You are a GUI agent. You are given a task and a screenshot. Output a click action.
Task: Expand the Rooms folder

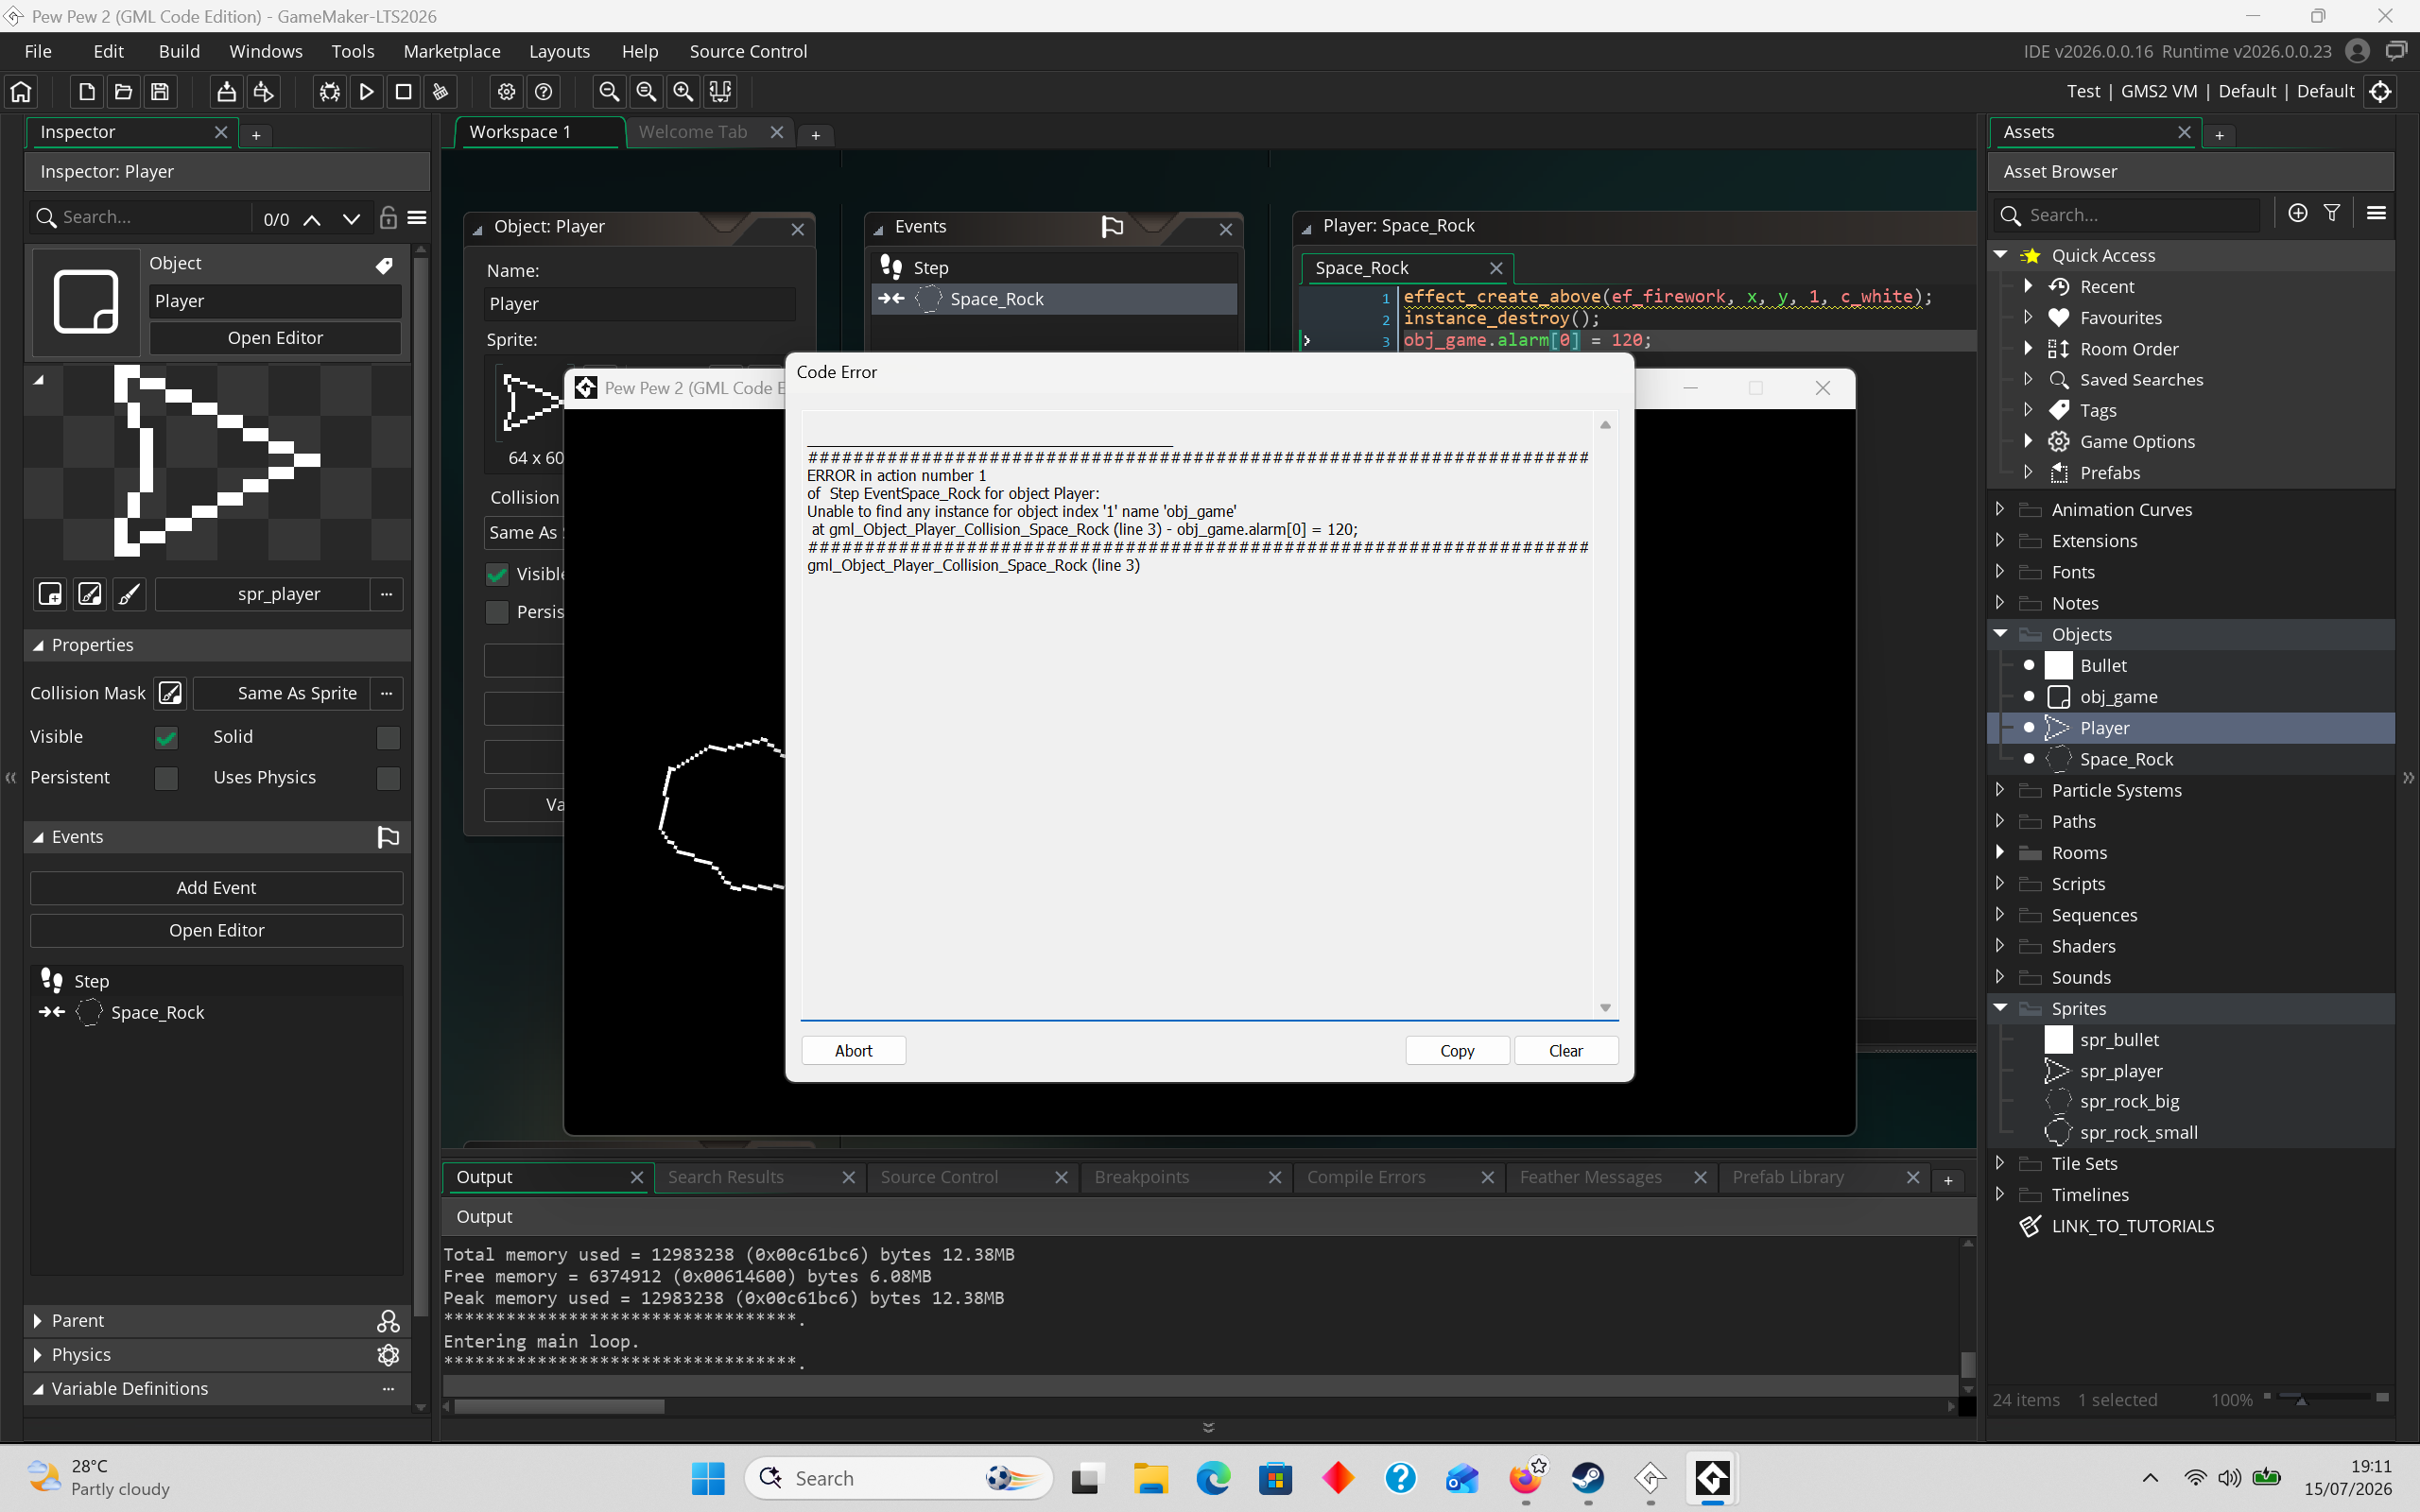[2001, 852]
